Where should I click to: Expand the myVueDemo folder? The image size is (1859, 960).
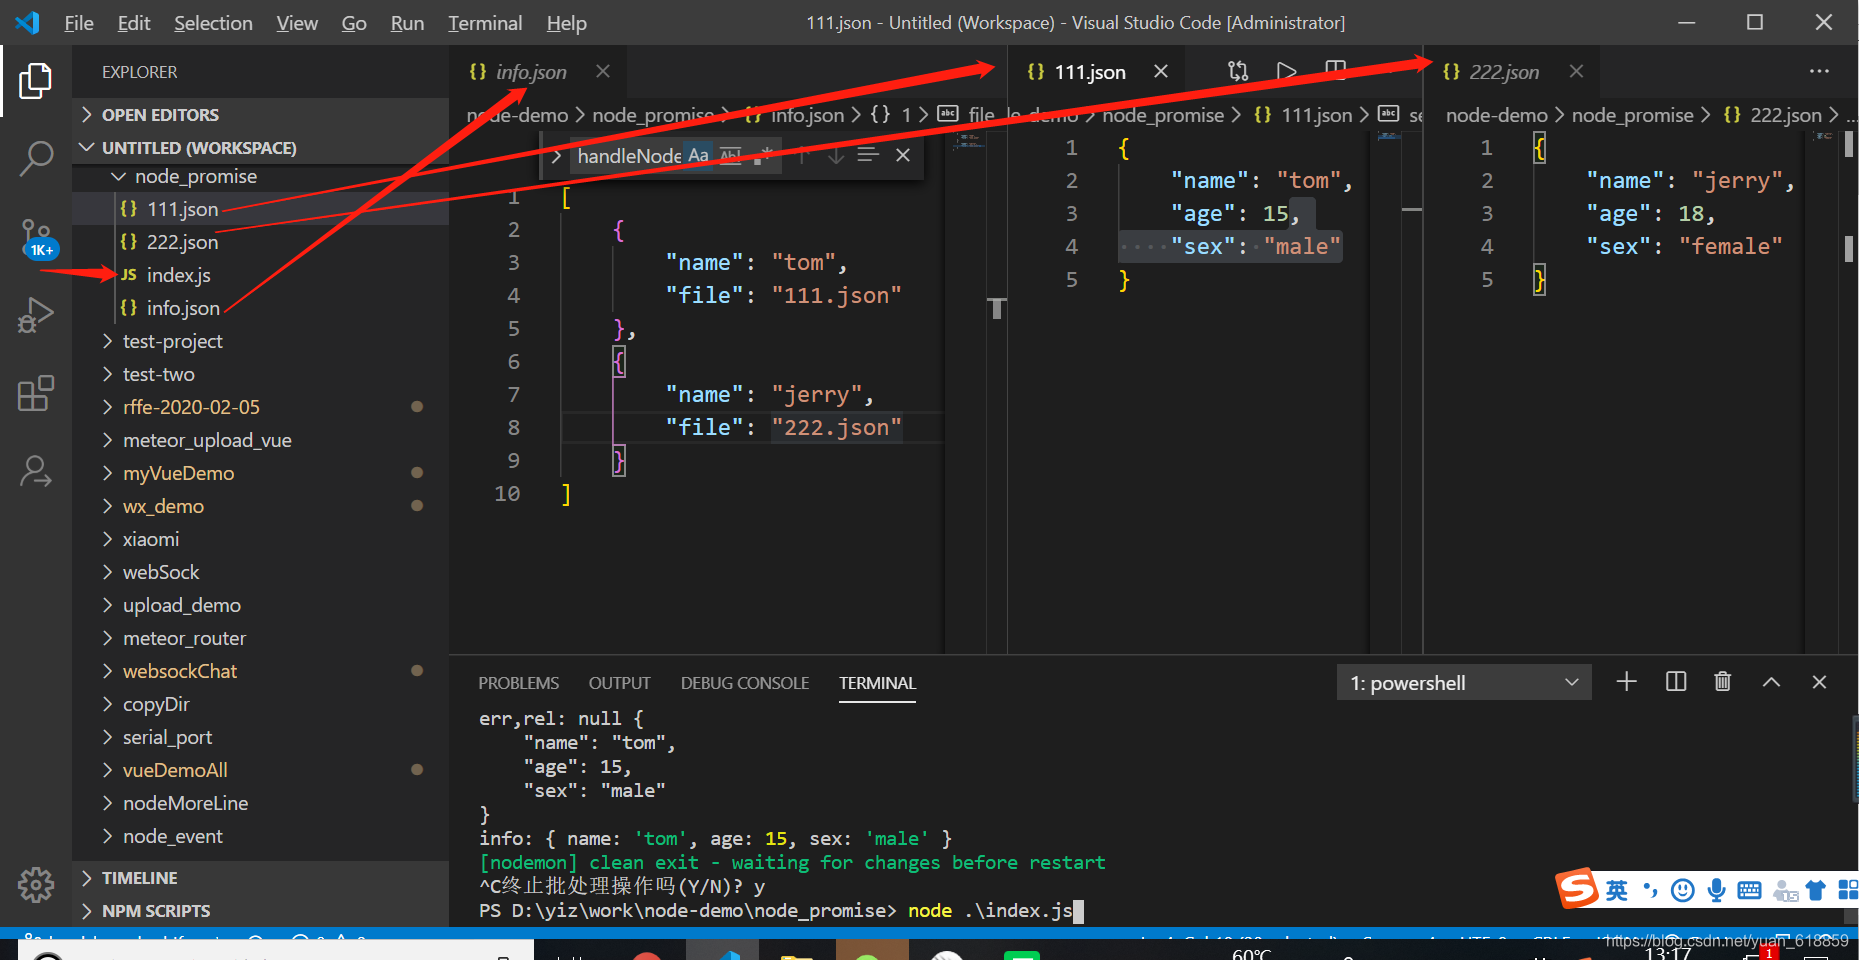click(x=261, y=473)
